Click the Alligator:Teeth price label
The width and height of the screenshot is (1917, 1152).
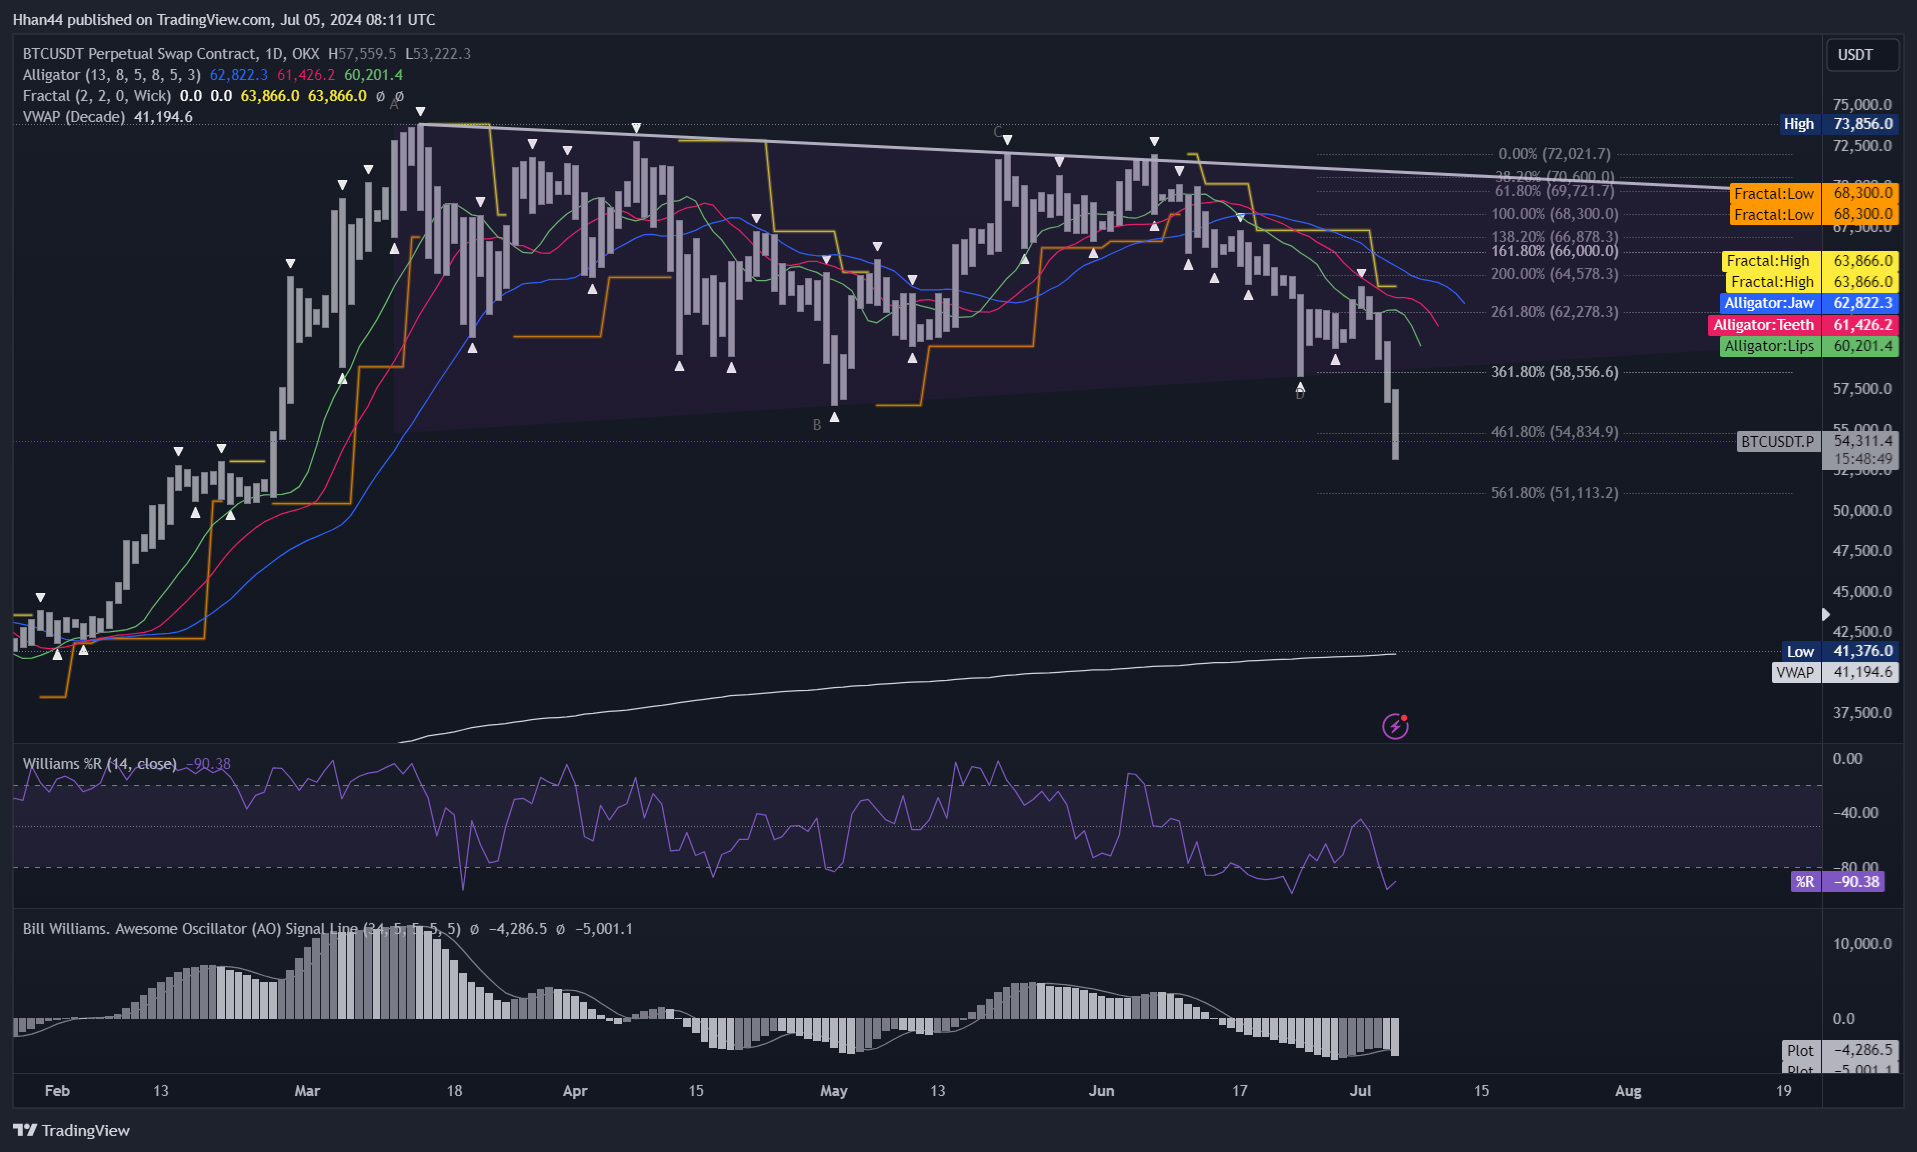pos(1803,325)
